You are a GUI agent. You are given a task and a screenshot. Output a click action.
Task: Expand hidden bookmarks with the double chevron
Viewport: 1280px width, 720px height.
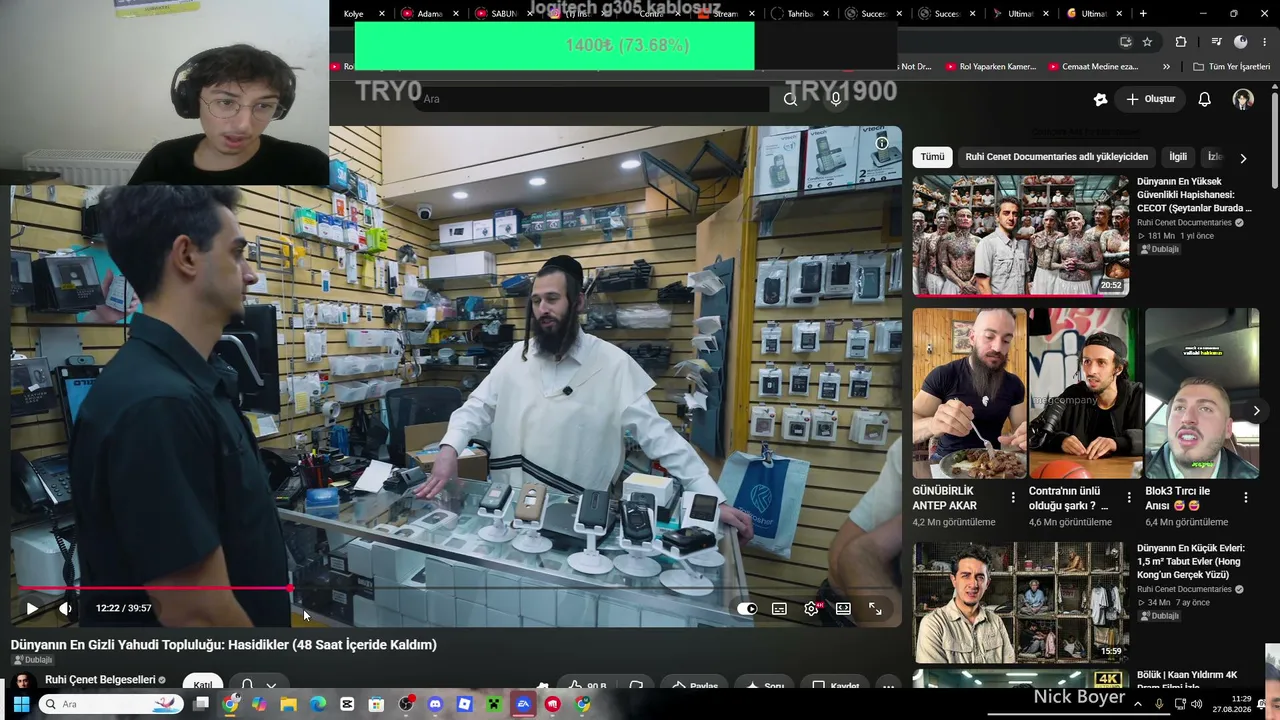click(1166, 67)
